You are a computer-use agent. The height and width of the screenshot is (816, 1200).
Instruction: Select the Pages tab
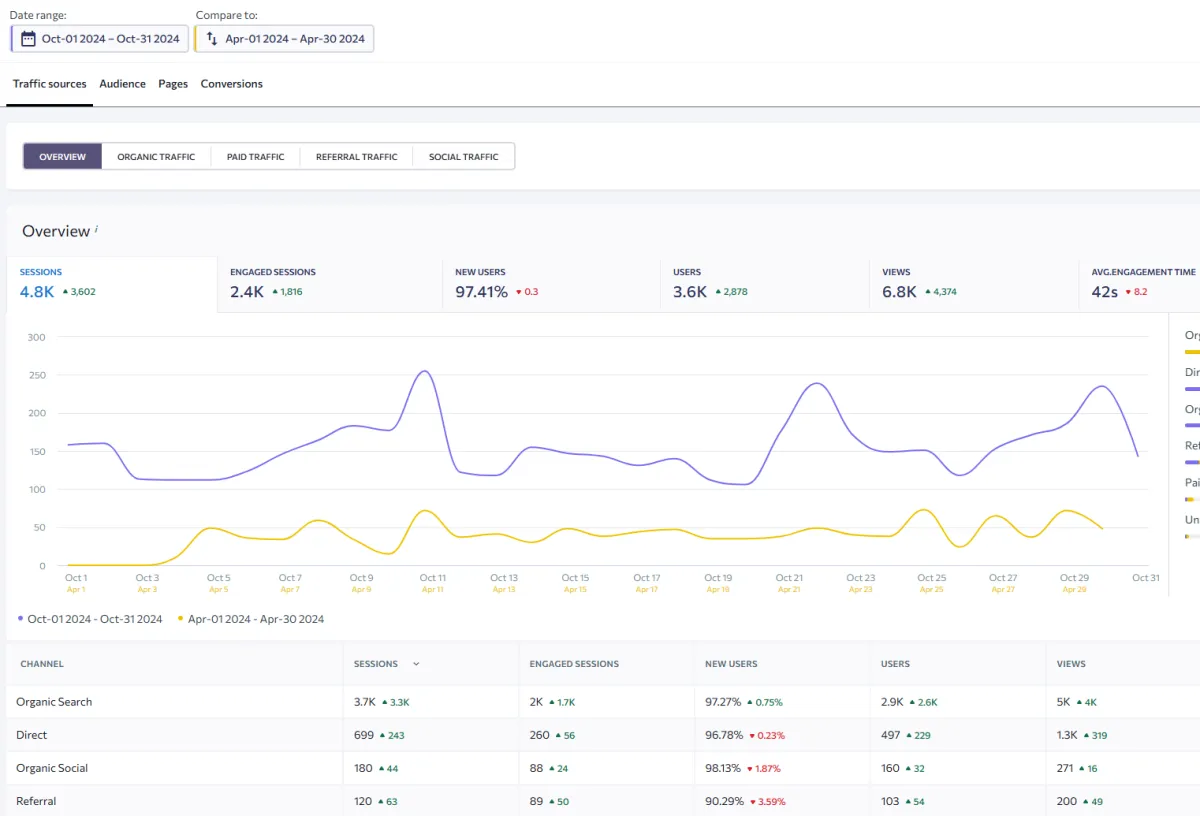pos(173,84)
